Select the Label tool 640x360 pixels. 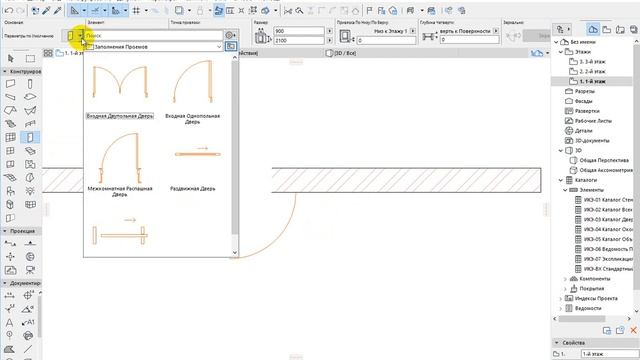[28, 322]
